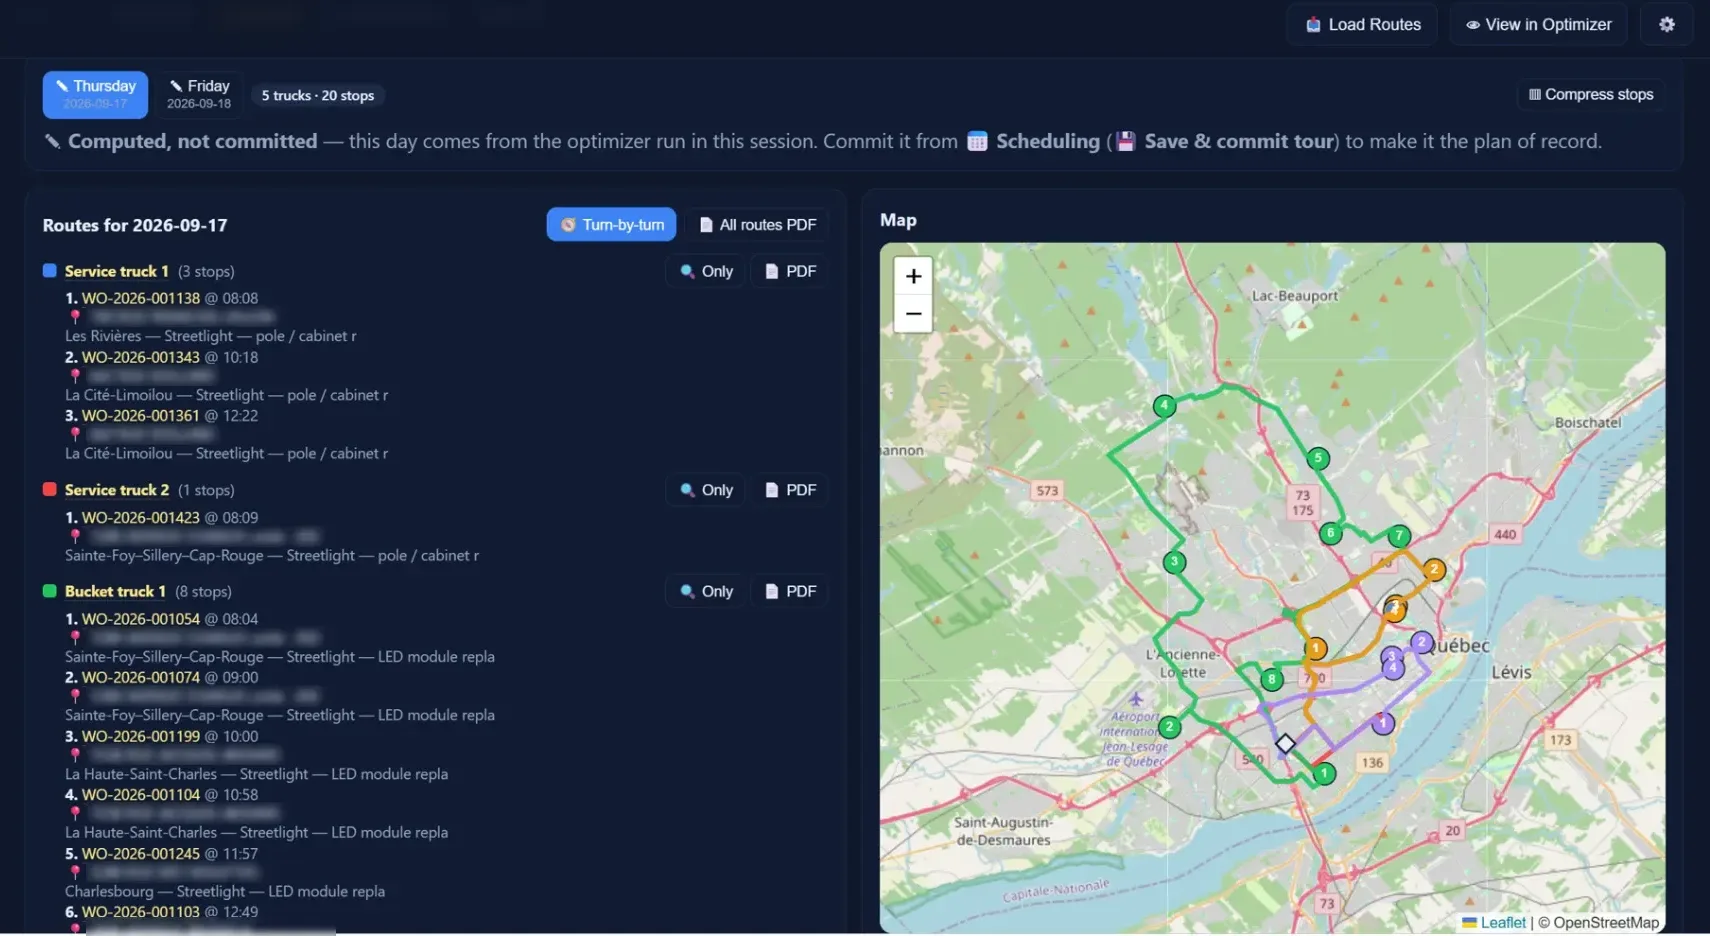
Task: Zoom out on the map
Action: [x=913, y=313]
